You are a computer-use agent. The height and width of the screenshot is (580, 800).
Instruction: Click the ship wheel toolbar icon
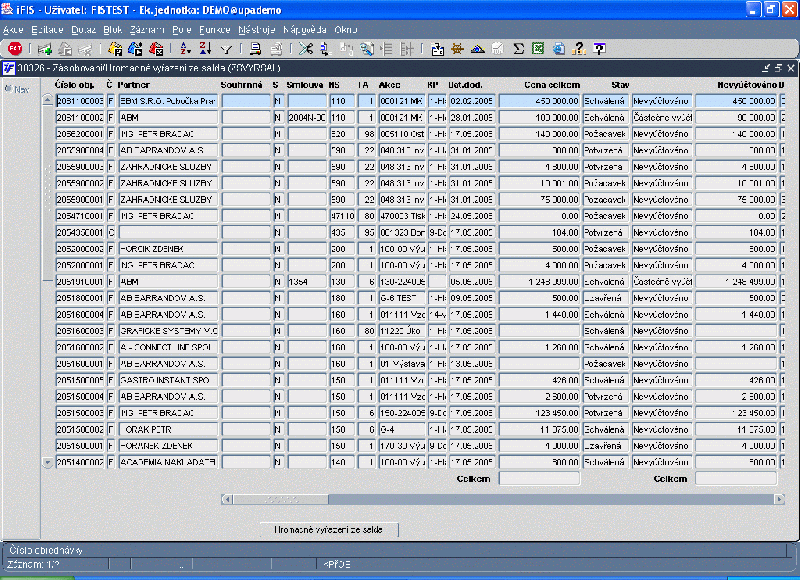(457, 49)
